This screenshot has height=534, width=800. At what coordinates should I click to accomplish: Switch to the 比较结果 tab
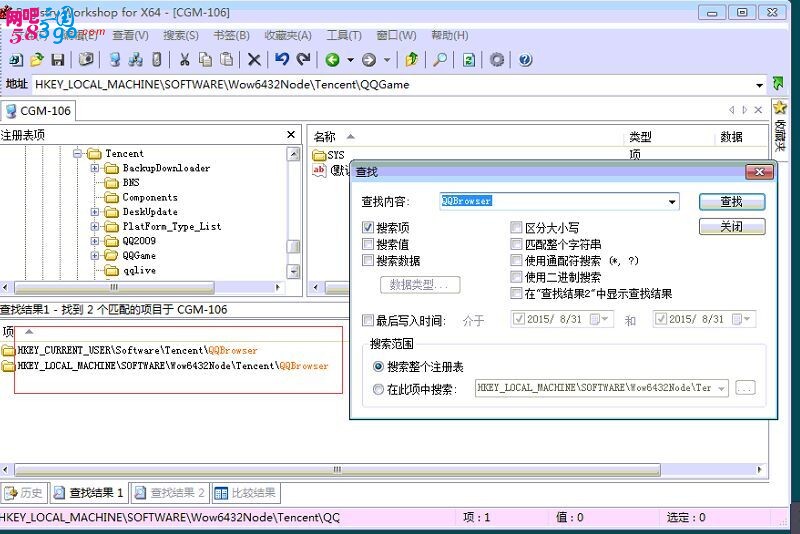[245, 493]
